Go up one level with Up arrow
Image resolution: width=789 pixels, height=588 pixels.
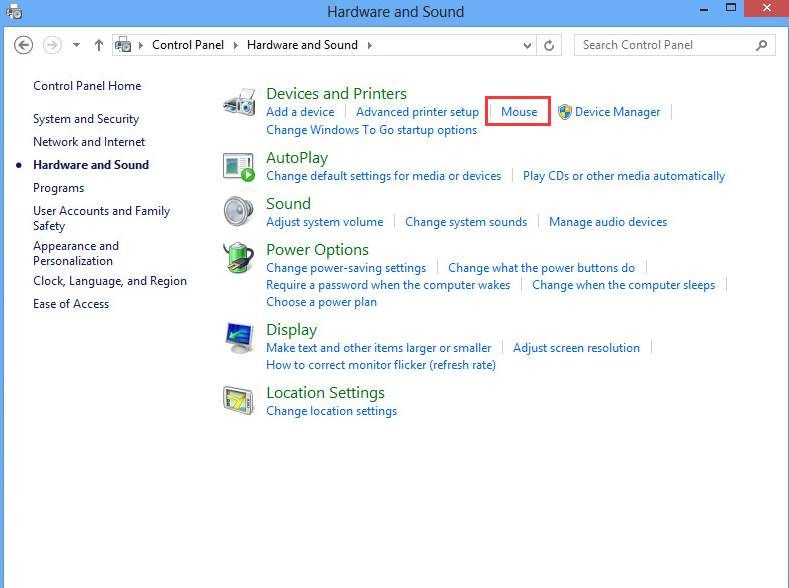[x=99, y=45]
